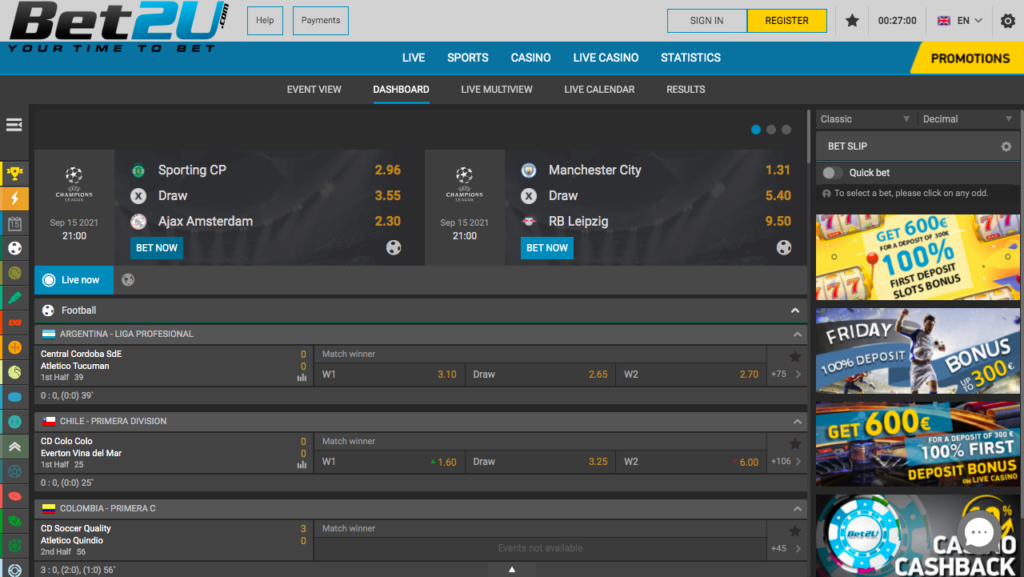
Task: Click soccer ball icon on Sporting CP card
Action: (x=393, y=247)
